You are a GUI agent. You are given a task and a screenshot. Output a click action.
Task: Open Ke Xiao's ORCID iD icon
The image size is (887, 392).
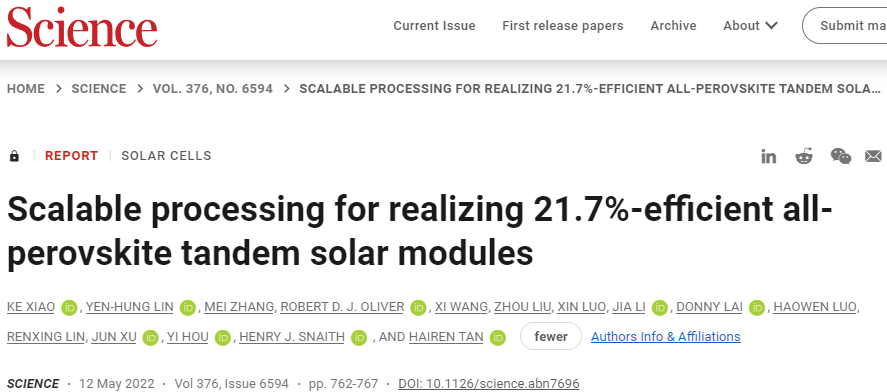pyautogui.click(x=69, y=308)
